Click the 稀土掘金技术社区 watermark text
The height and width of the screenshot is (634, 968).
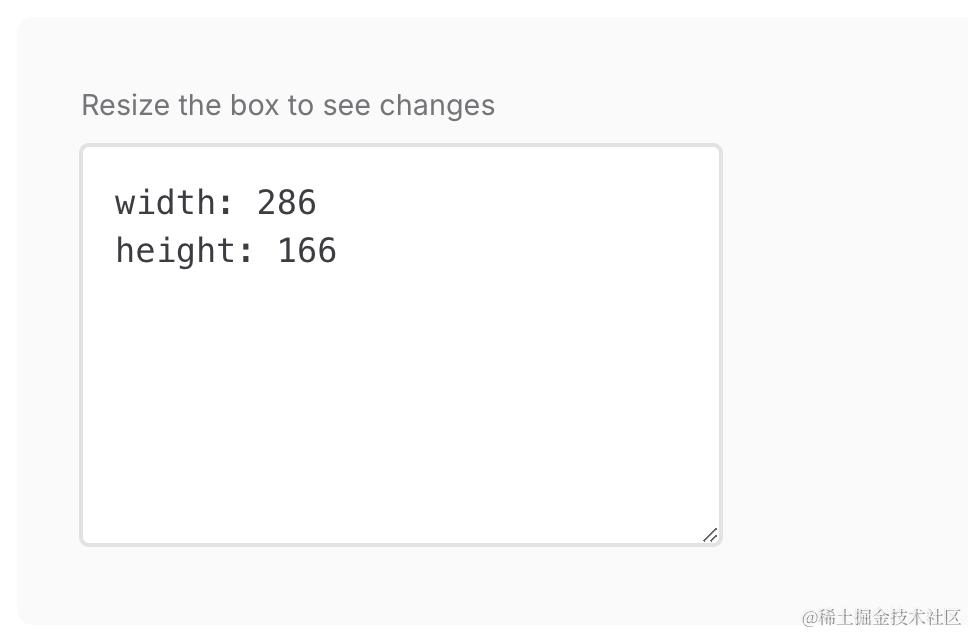(890, 617)
